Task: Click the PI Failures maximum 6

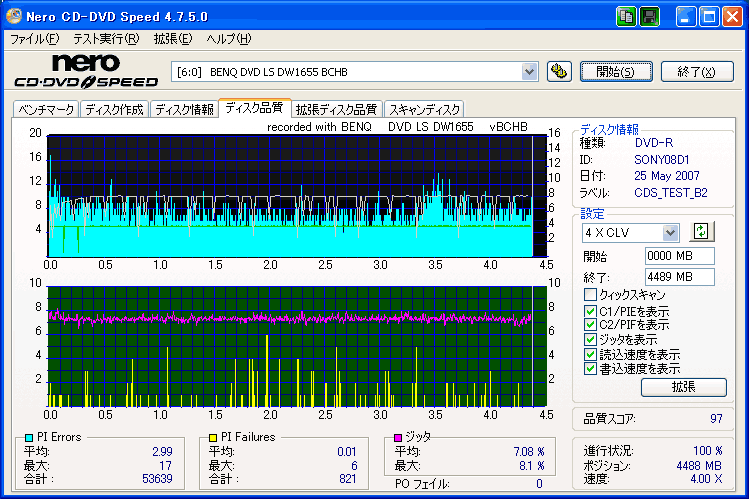Action: coord(354,466)
